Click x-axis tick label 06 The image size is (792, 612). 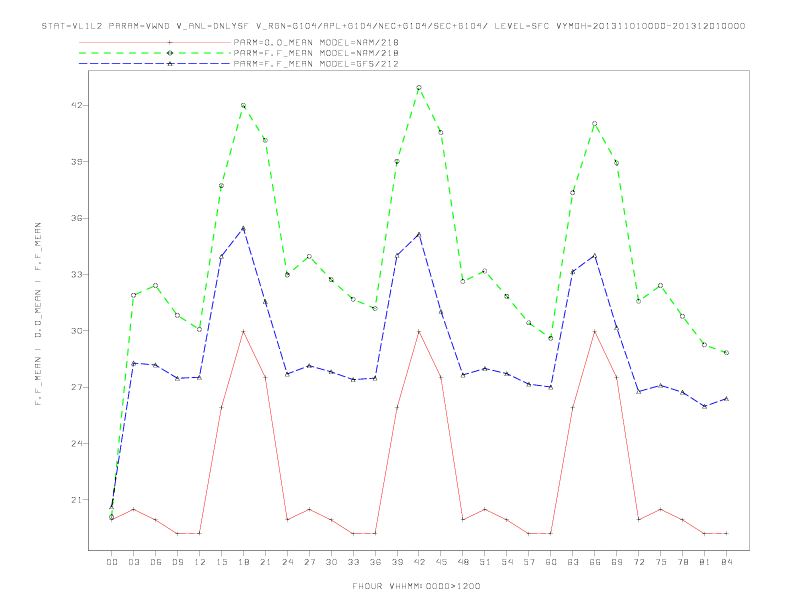(x=156, y=562)
